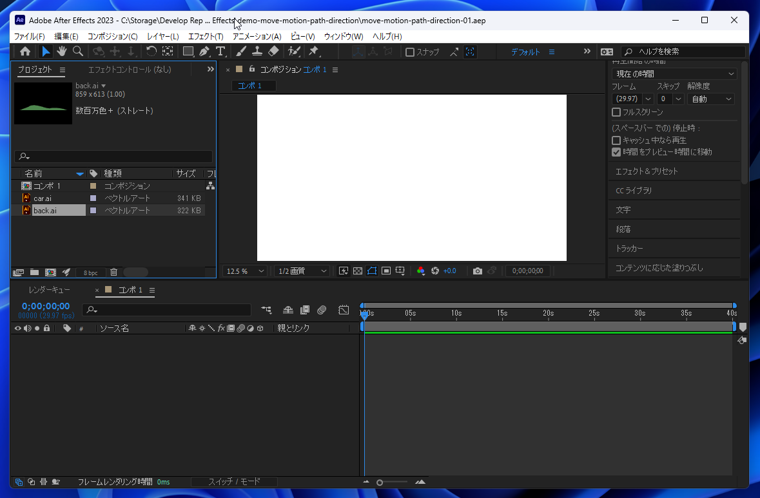
Task: Select the Eraser tool
Action: 273,51
